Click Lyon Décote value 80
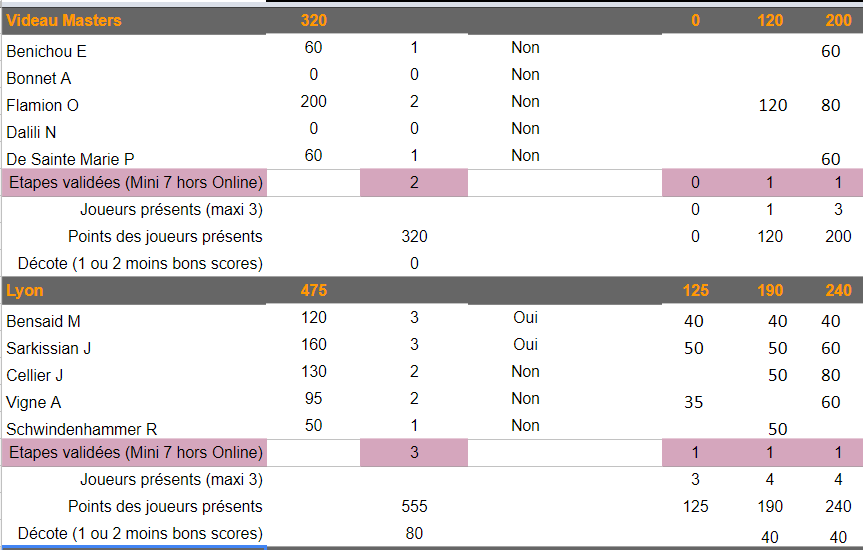Screen dimensions: 863x550 click(414, 533)
